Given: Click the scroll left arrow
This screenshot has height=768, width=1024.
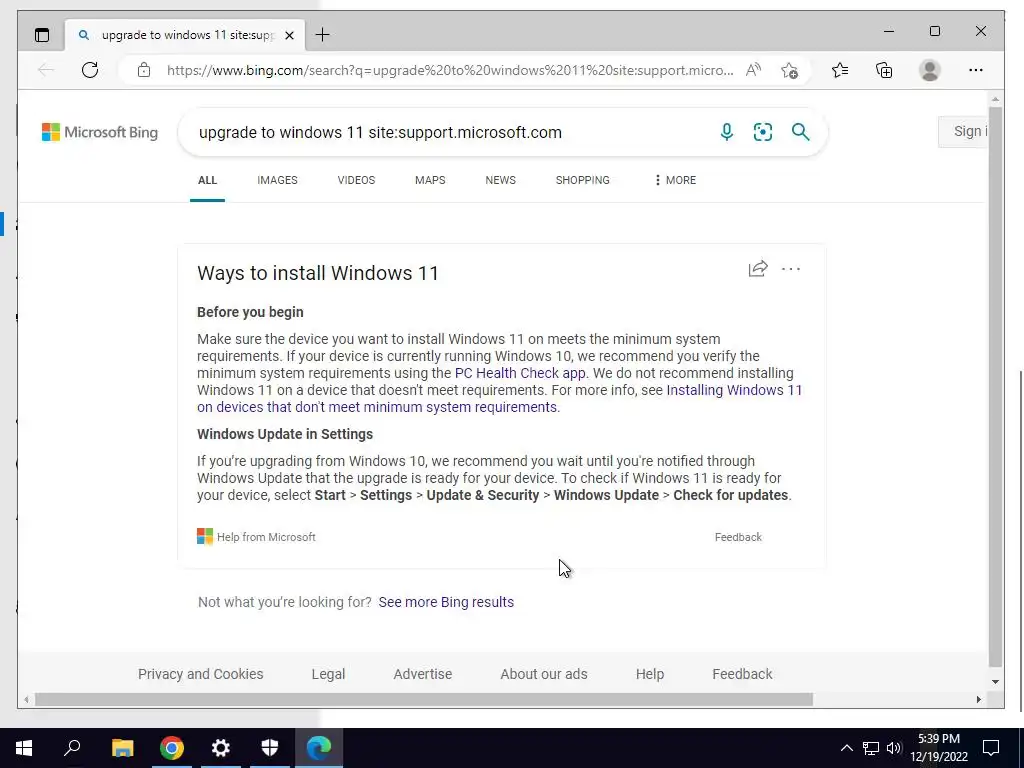Looking at the screenshot, I should [26, 699].
